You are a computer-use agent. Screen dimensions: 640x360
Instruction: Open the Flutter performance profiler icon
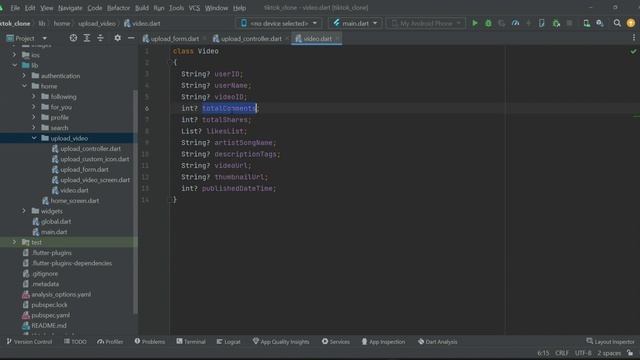point(516,23)
